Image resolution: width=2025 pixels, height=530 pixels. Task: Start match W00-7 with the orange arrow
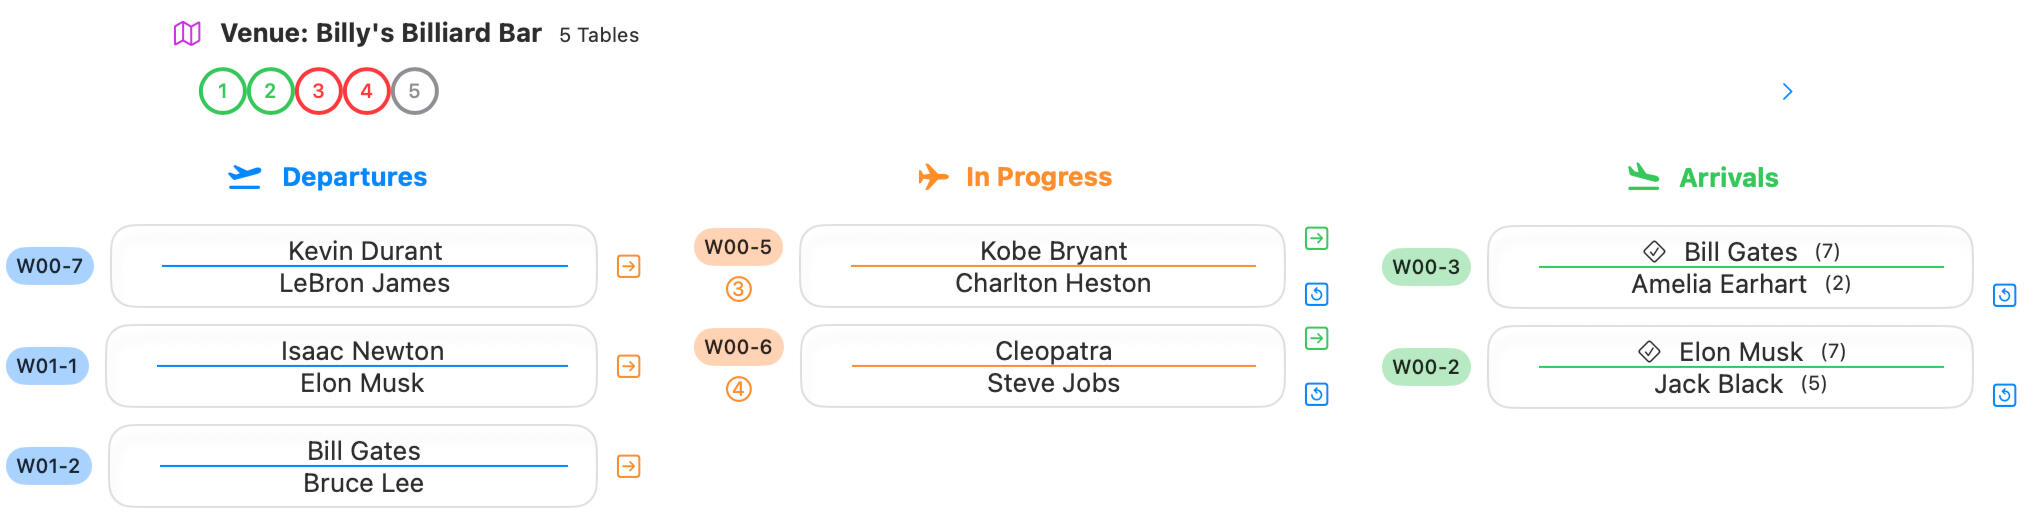[x=628, y=266]
